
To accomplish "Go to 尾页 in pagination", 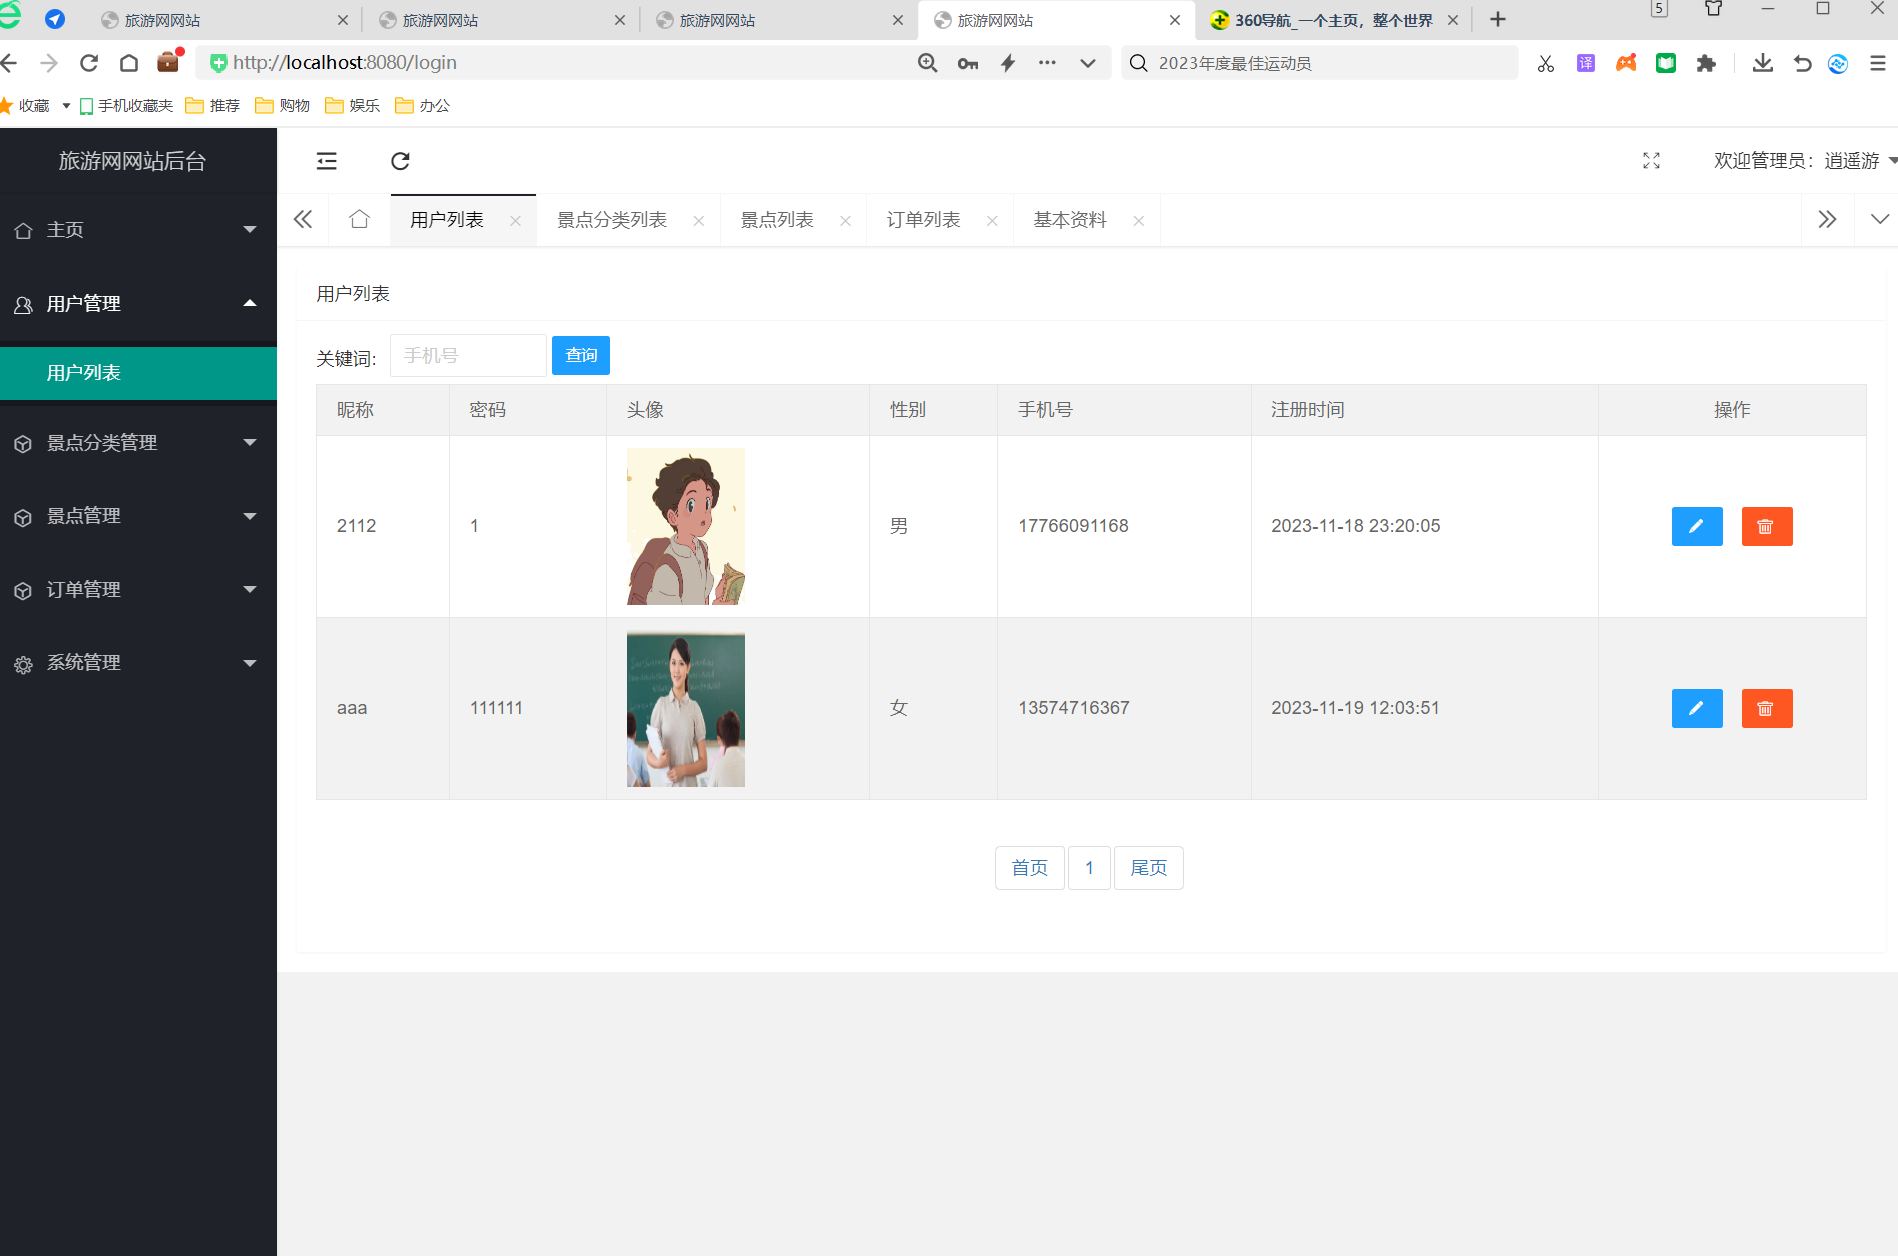I will [1148, 867].
